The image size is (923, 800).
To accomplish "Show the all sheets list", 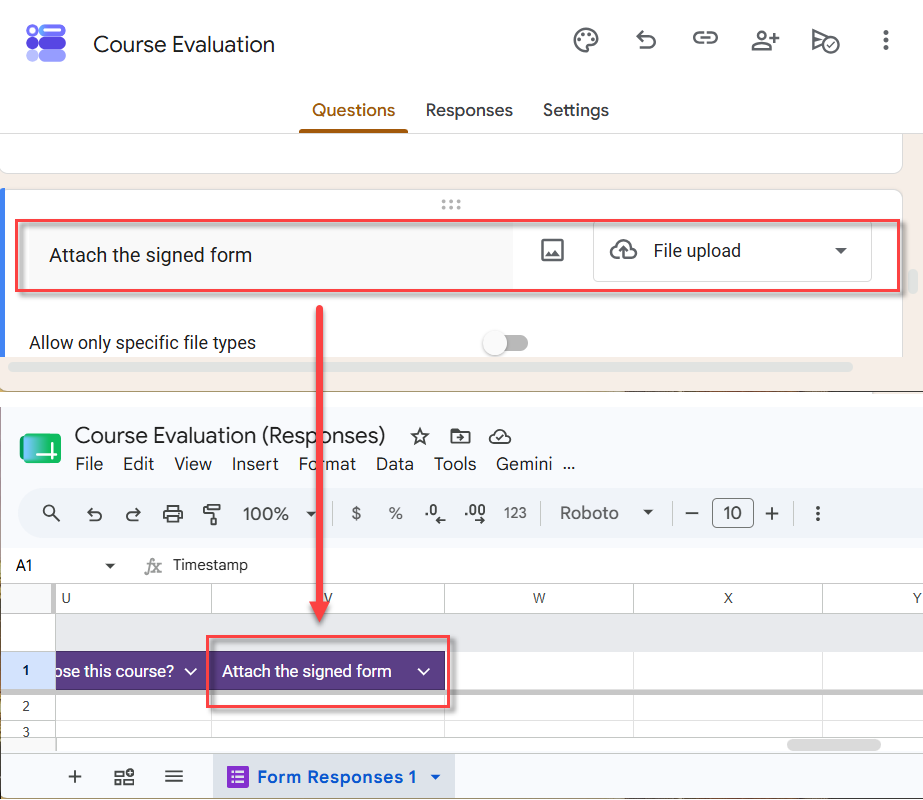I will [x=174, y=776].
